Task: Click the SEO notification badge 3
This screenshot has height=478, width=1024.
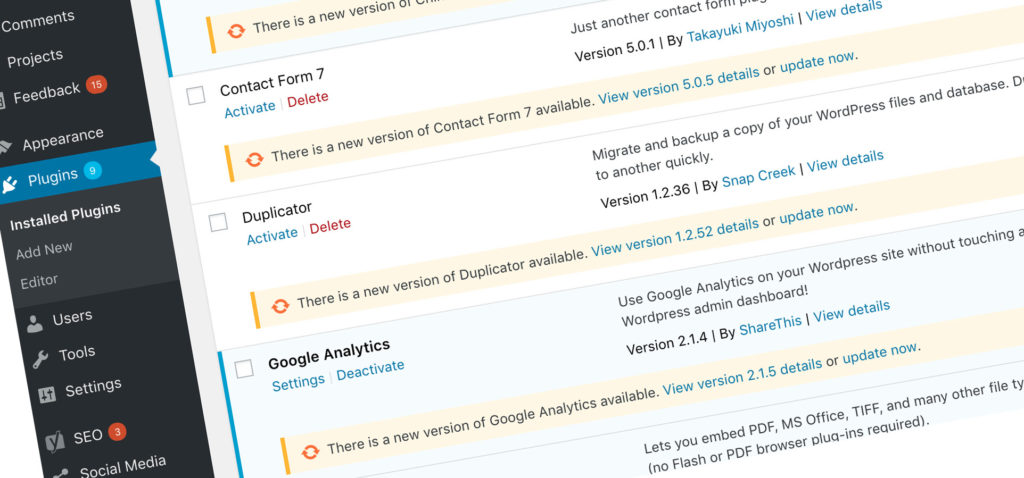Action: point(117,431)
